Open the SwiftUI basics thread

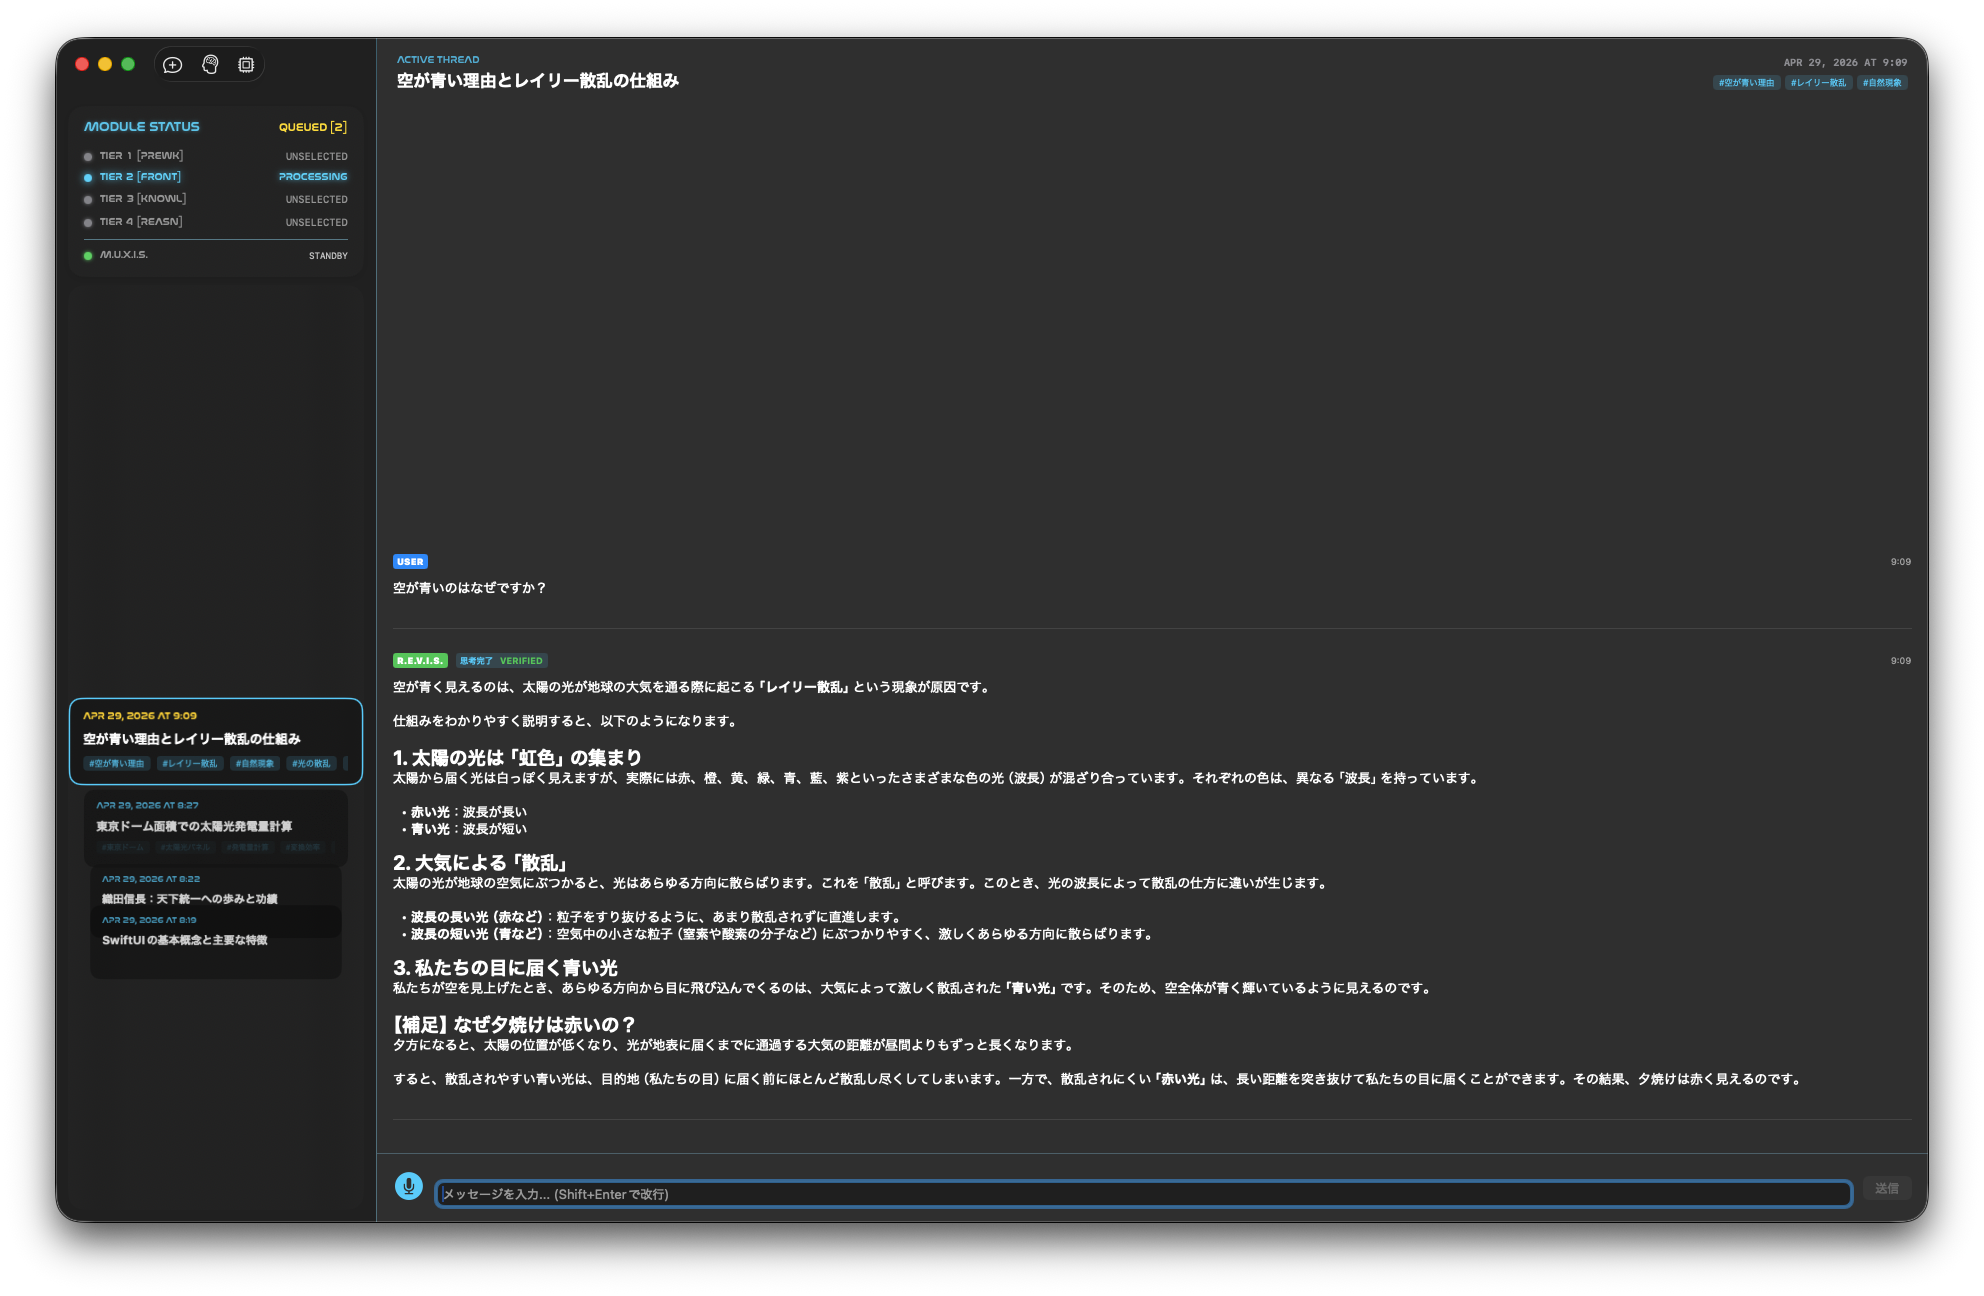pos(184,940)
